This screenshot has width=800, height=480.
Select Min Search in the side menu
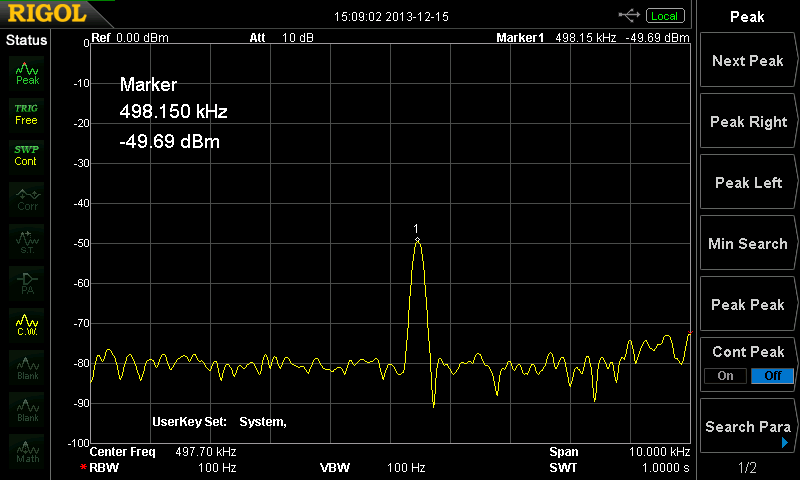click(747, 244)
